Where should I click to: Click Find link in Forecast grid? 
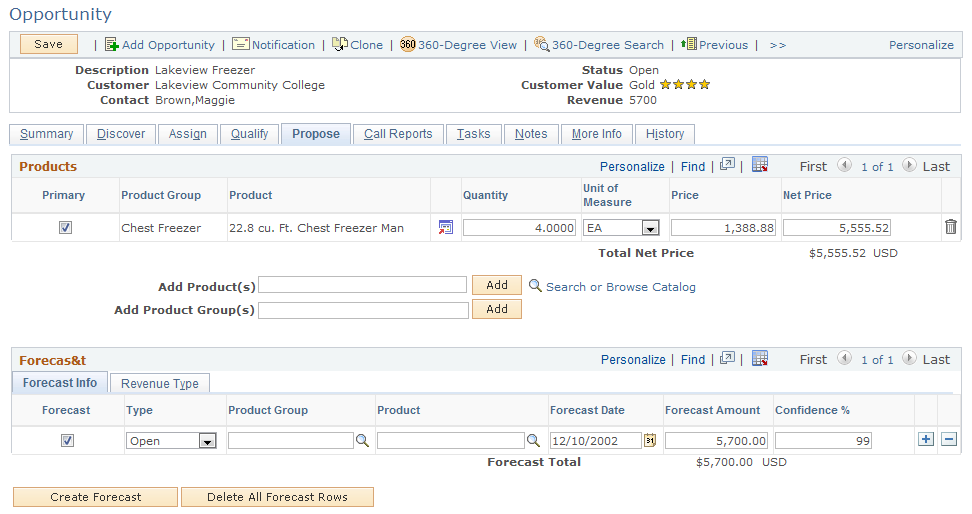[x=692, y=360]
